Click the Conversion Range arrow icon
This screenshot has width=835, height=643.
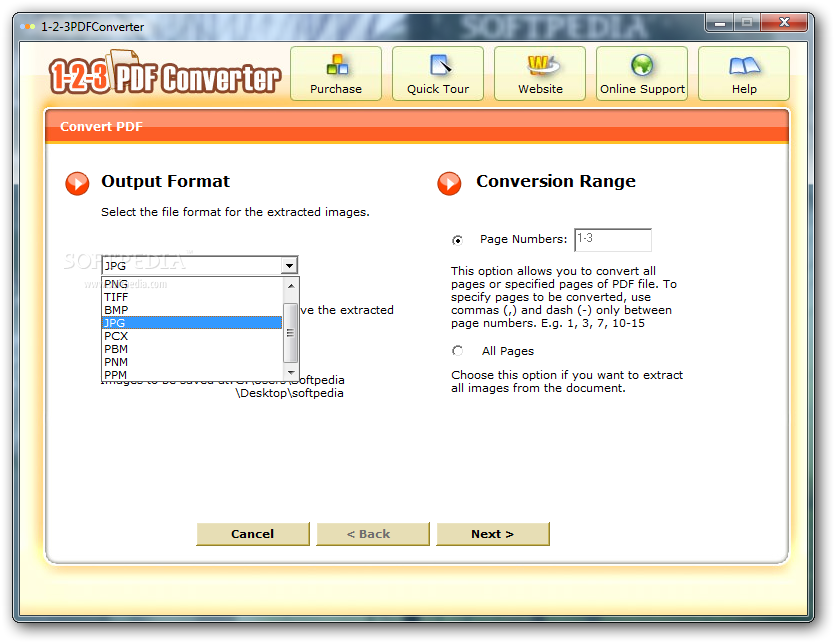[x=449, y=184]
